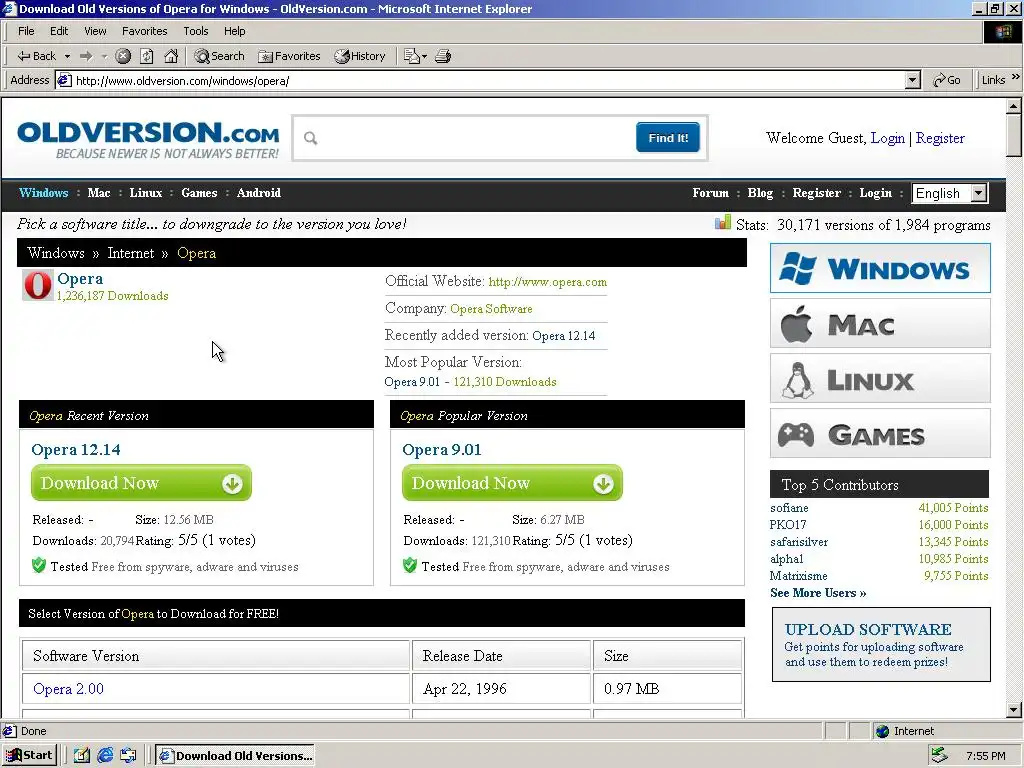The image size is (1024, 768).
Task: Open the File menu
Action: point(26,31)
